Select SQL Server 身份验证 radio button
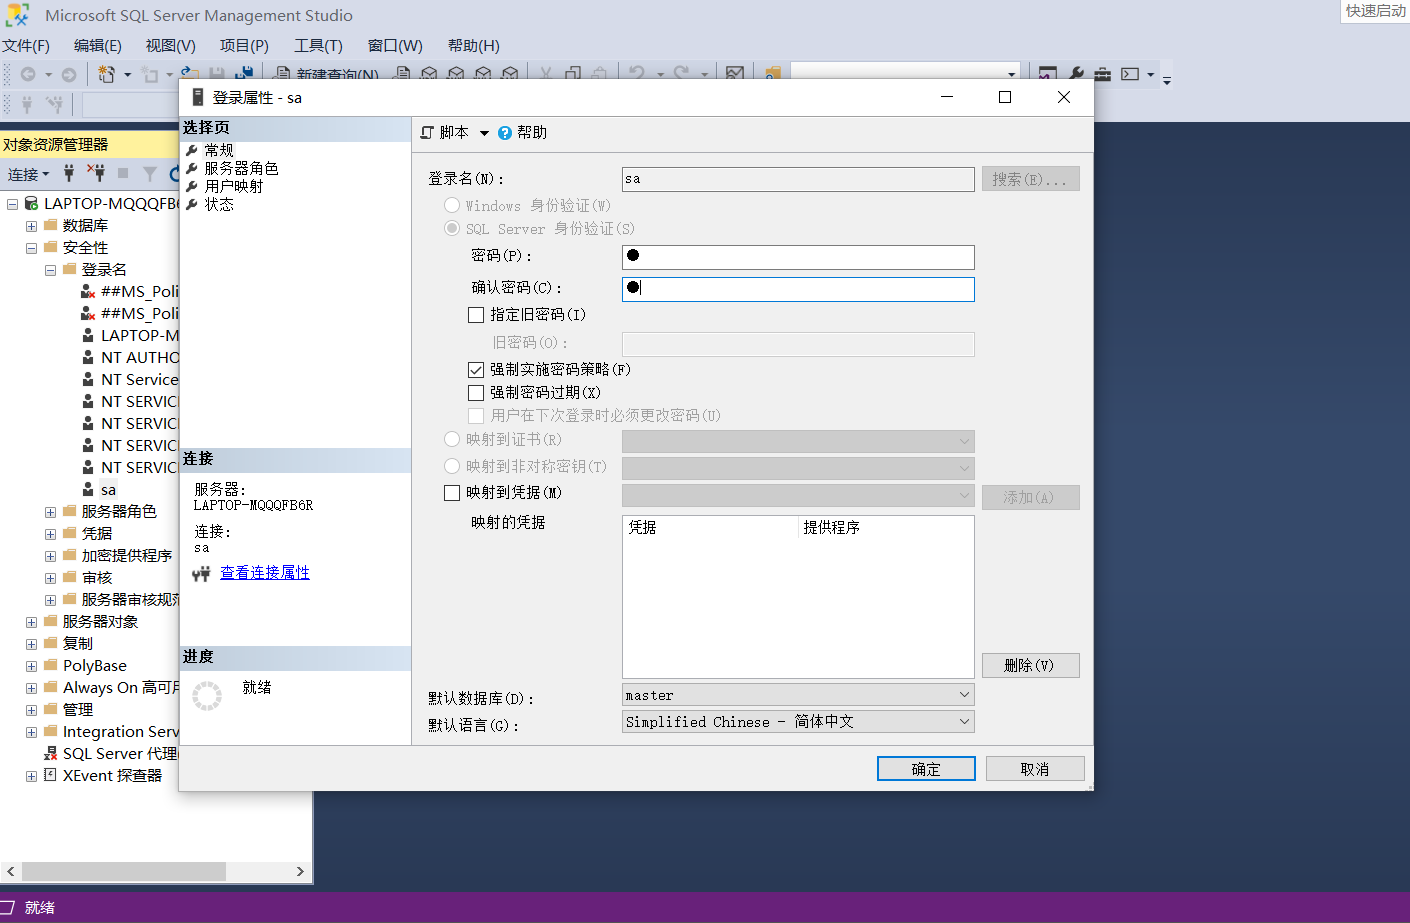The height and width of the screenshot is (923, 1410). [x=452, y=228]
